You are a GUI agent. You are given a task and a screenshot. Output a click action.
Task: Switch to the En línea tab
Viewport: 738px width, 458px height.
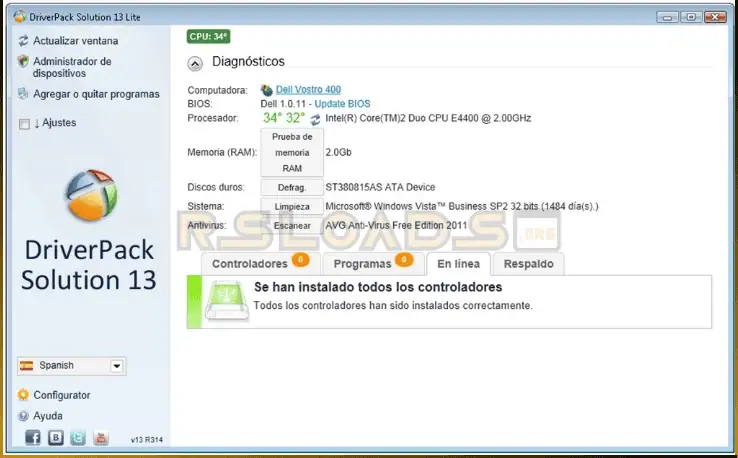pos(458,264)
